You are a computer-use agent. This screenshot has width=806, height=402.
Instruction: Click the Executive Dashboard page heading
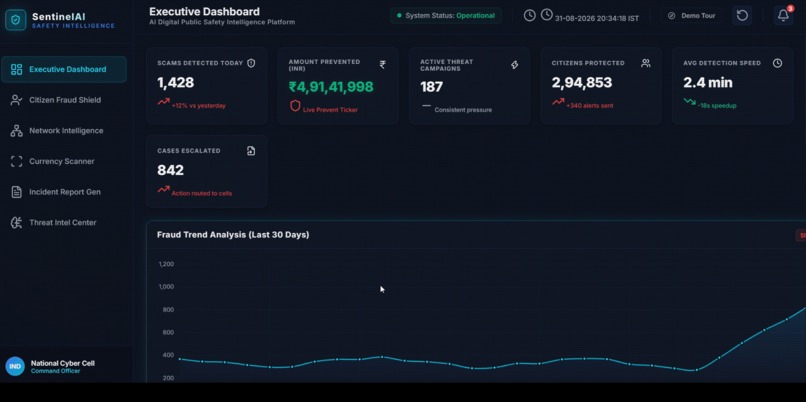tap(205, 11)
